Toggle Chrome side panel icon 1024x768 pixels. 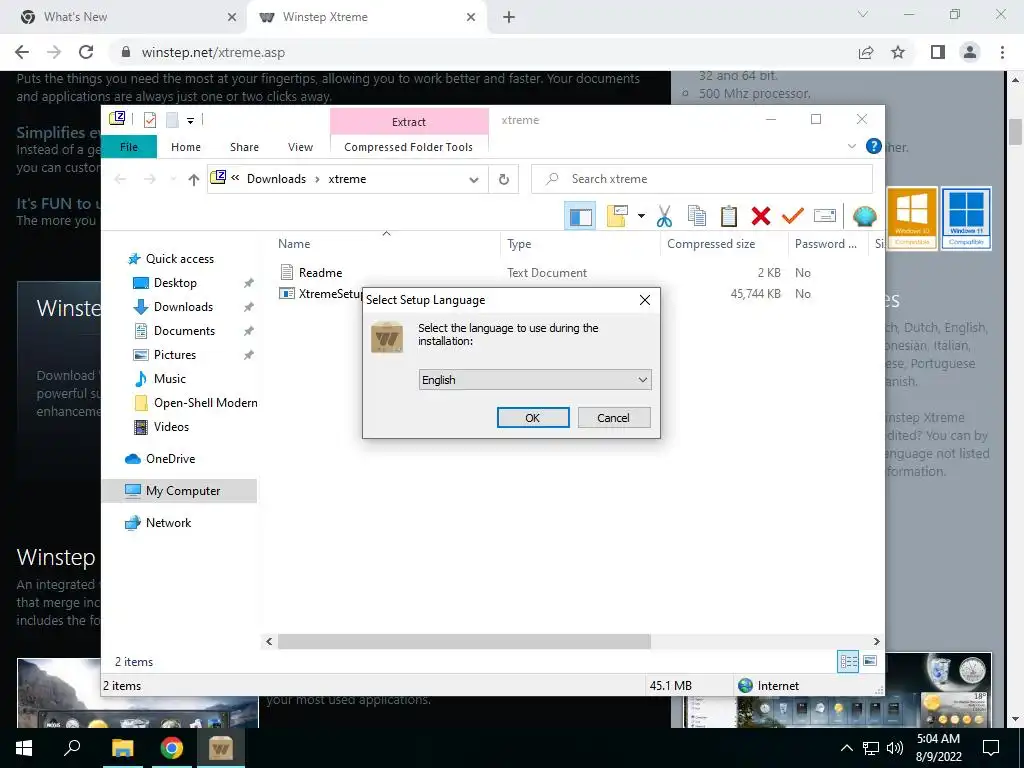pos(938,52)
